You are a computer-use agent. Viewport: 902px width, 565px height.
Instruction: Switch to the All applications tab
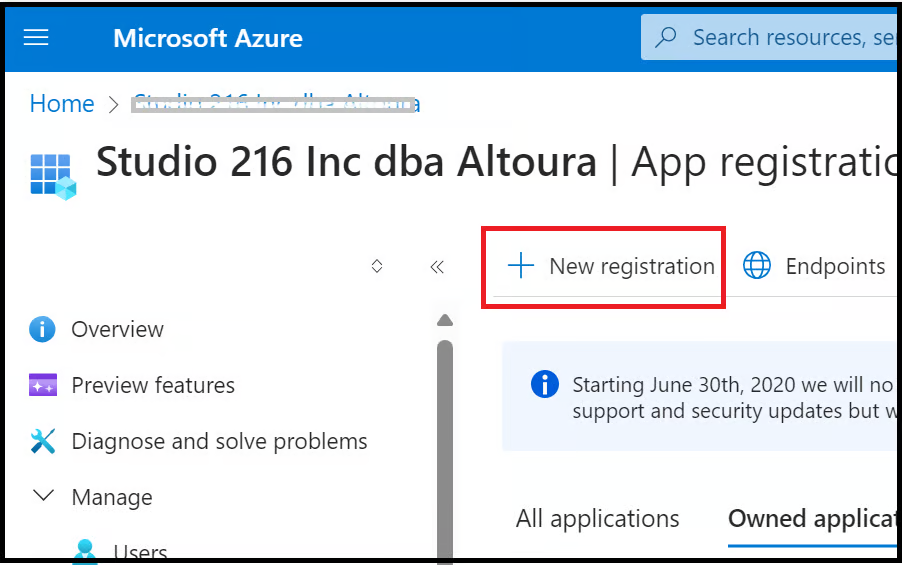pos(597,519)
